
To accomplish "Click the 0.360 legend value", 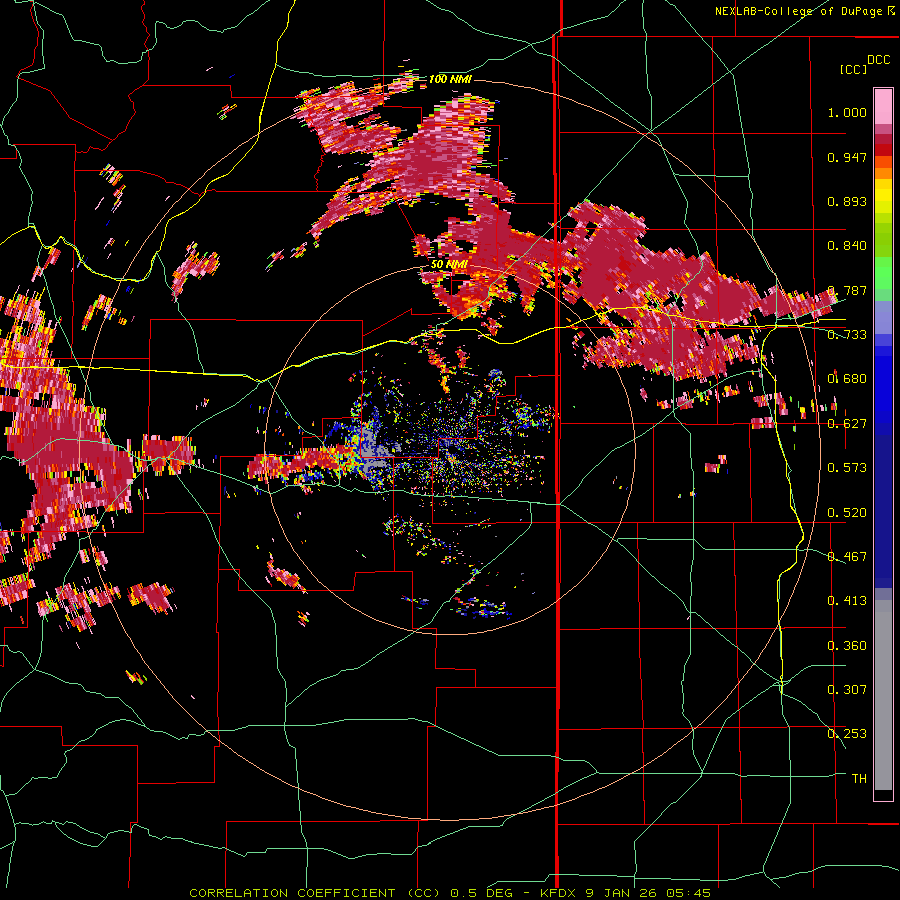I will pos(847,646).
